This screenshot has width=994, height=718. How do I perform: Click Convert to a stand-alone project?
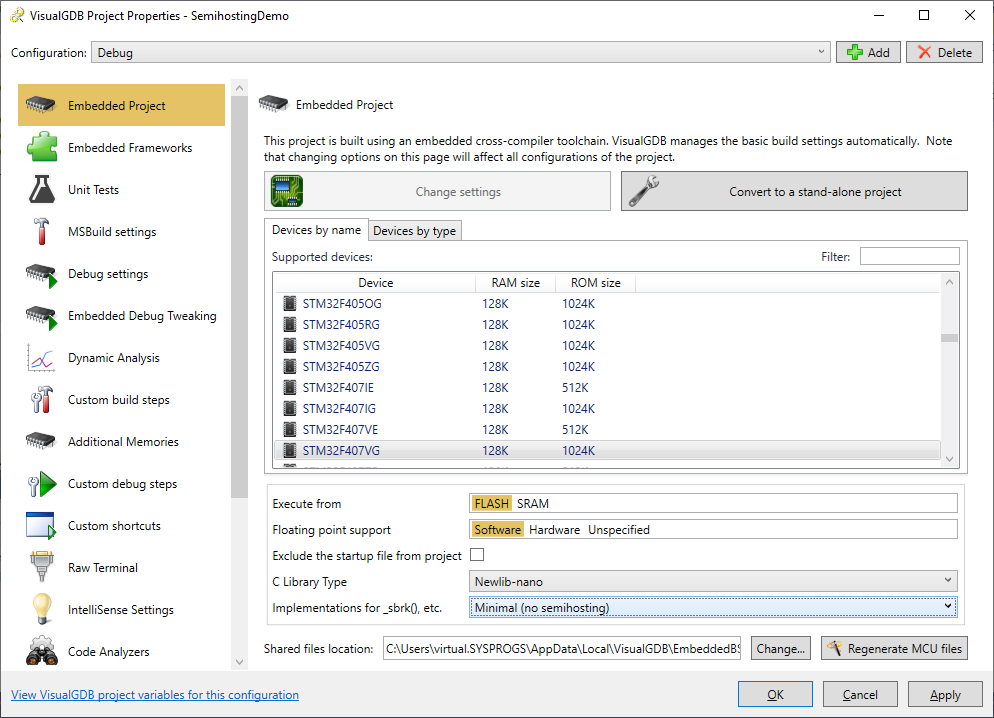[x=794, y=191]
